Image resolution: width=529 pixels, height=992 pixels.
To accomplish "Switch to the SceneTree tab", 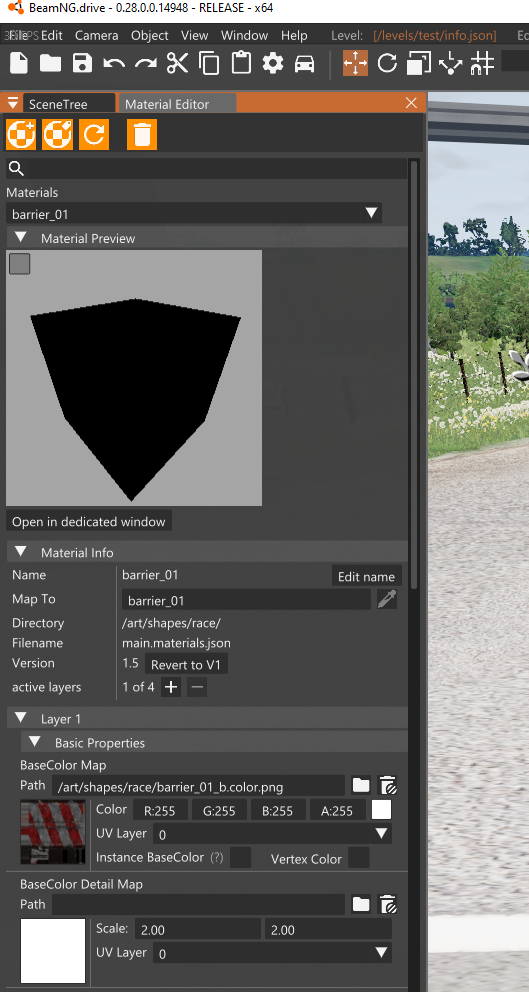I will (x=68, y=104).
